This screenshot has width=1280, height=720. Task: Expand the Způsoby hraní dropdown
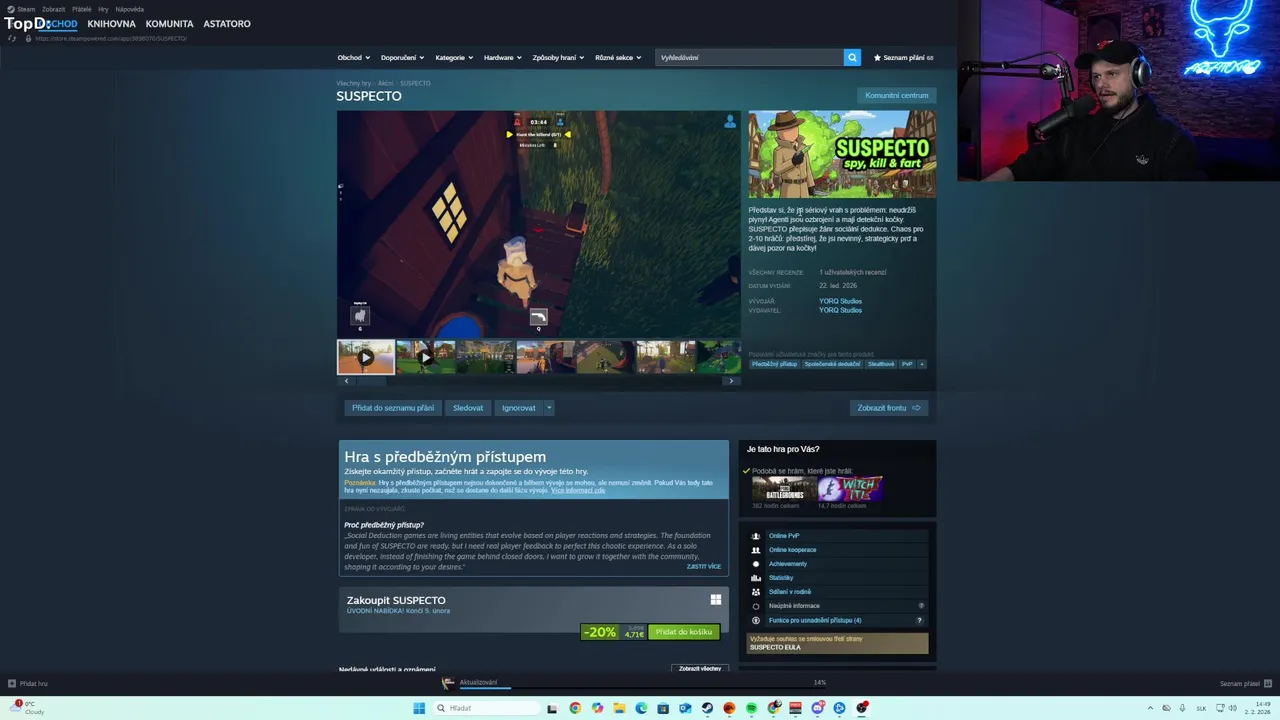558,57
